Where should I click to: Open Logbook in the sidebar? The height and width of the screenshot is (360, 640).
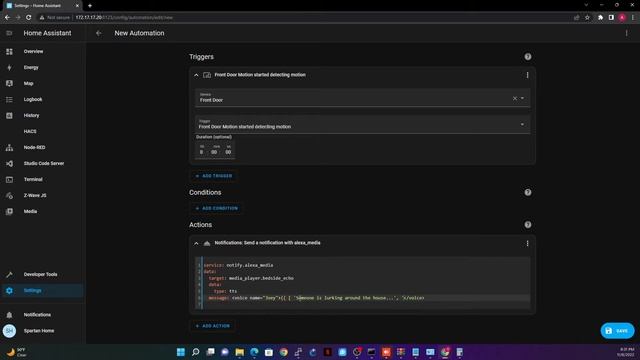[x=33, y=99]
